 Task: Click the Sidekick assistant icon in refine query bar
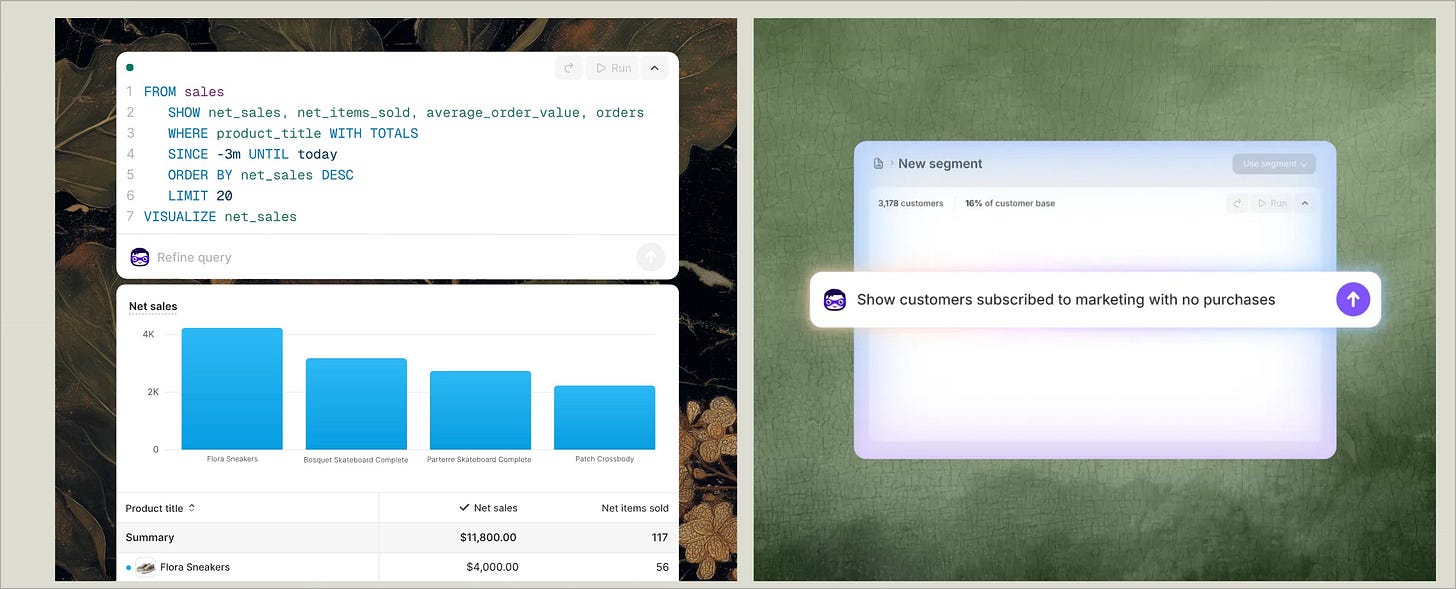[x=139, y=257]
